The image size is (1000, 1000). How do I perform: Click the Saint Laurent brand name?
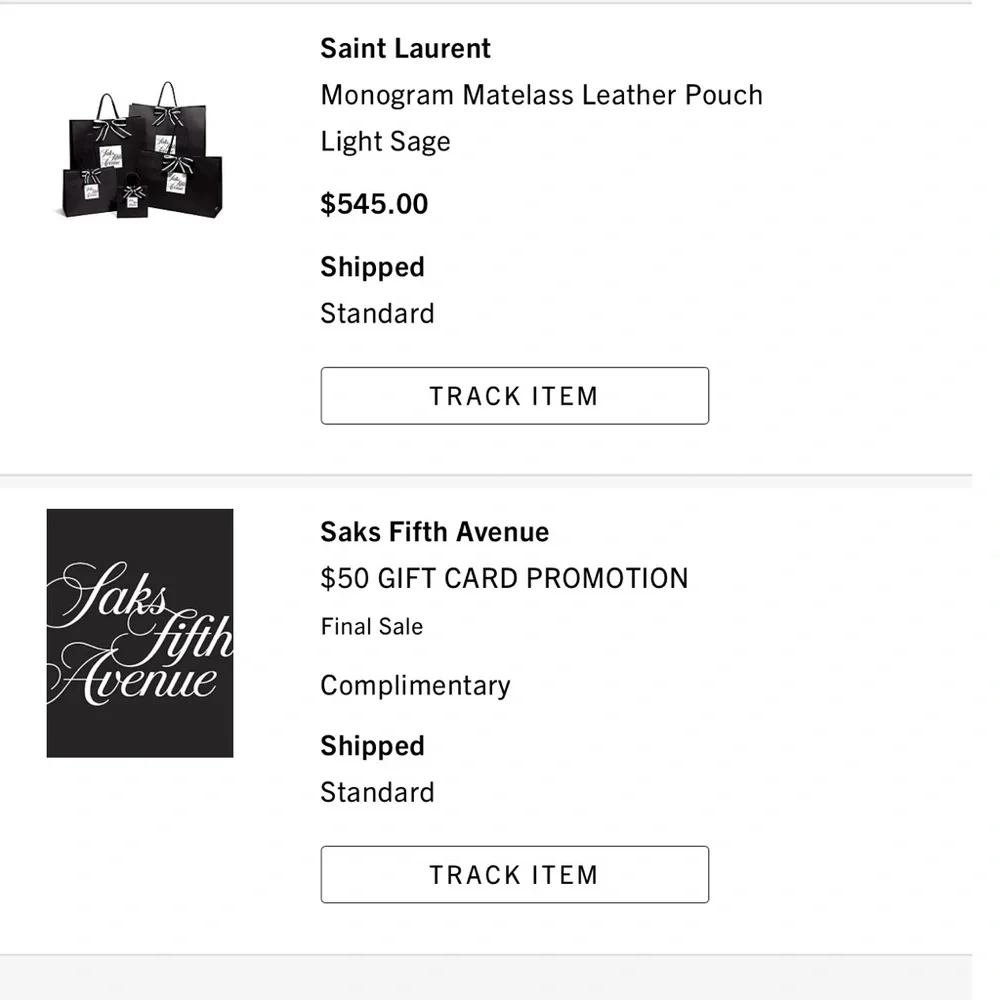(405, 49)
